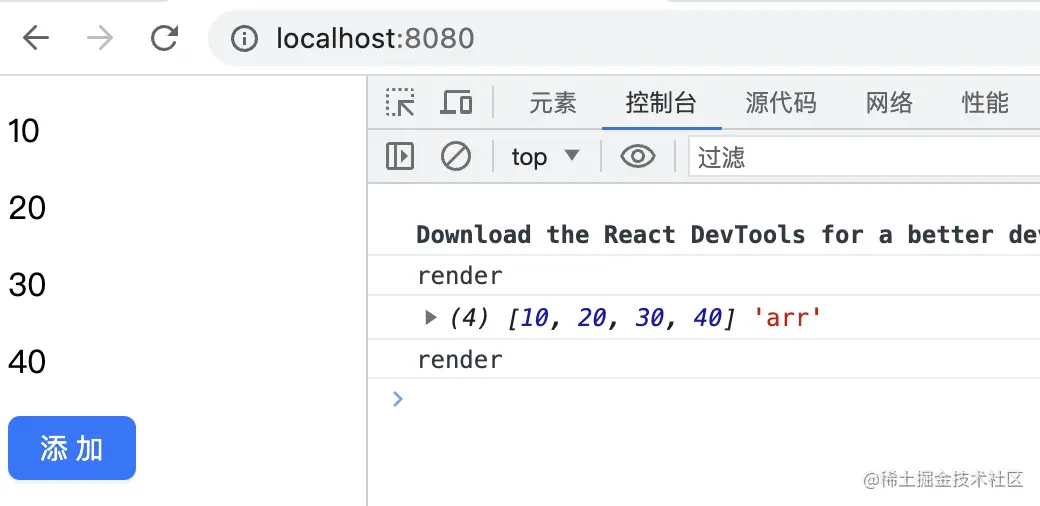Viewport: 1040px width, 506px height.
Task: Show the console sidebar panel icon
Action: [400, 157]
